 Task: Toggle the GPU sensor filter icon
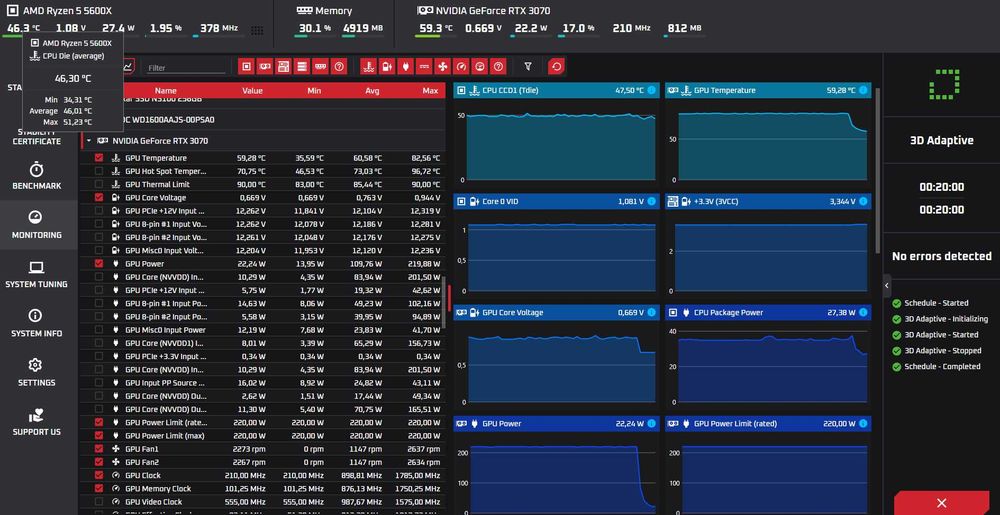pos(265,66)
